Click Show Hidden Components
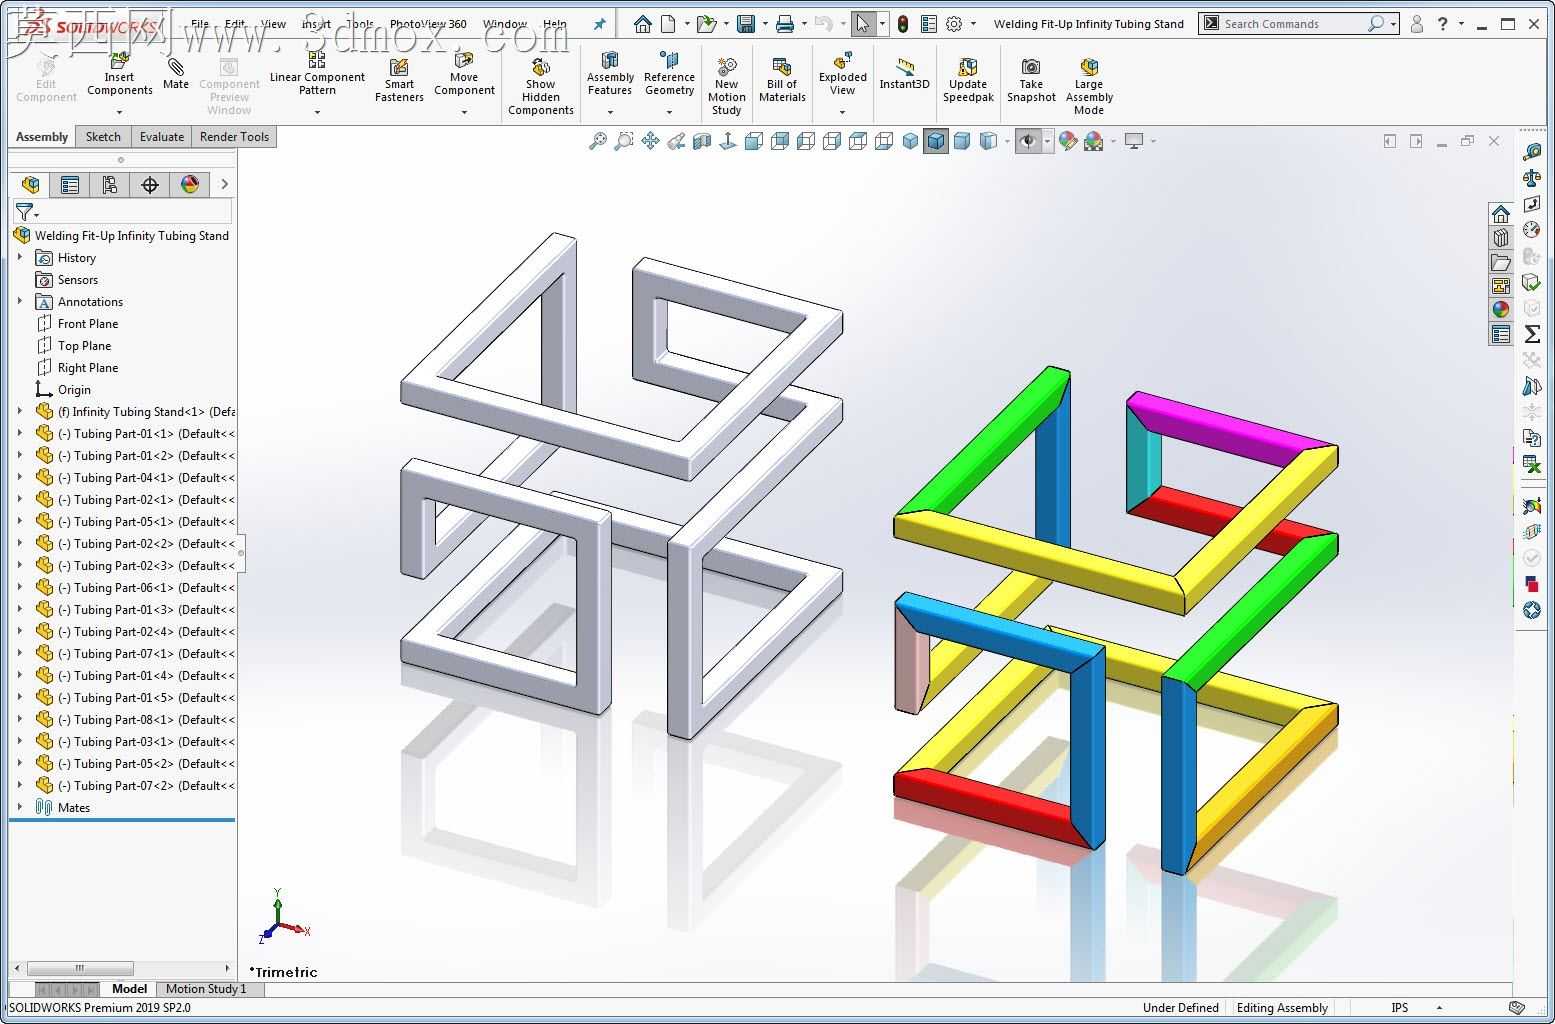This screenshot has width=1555, height=1024. [540, 85]
